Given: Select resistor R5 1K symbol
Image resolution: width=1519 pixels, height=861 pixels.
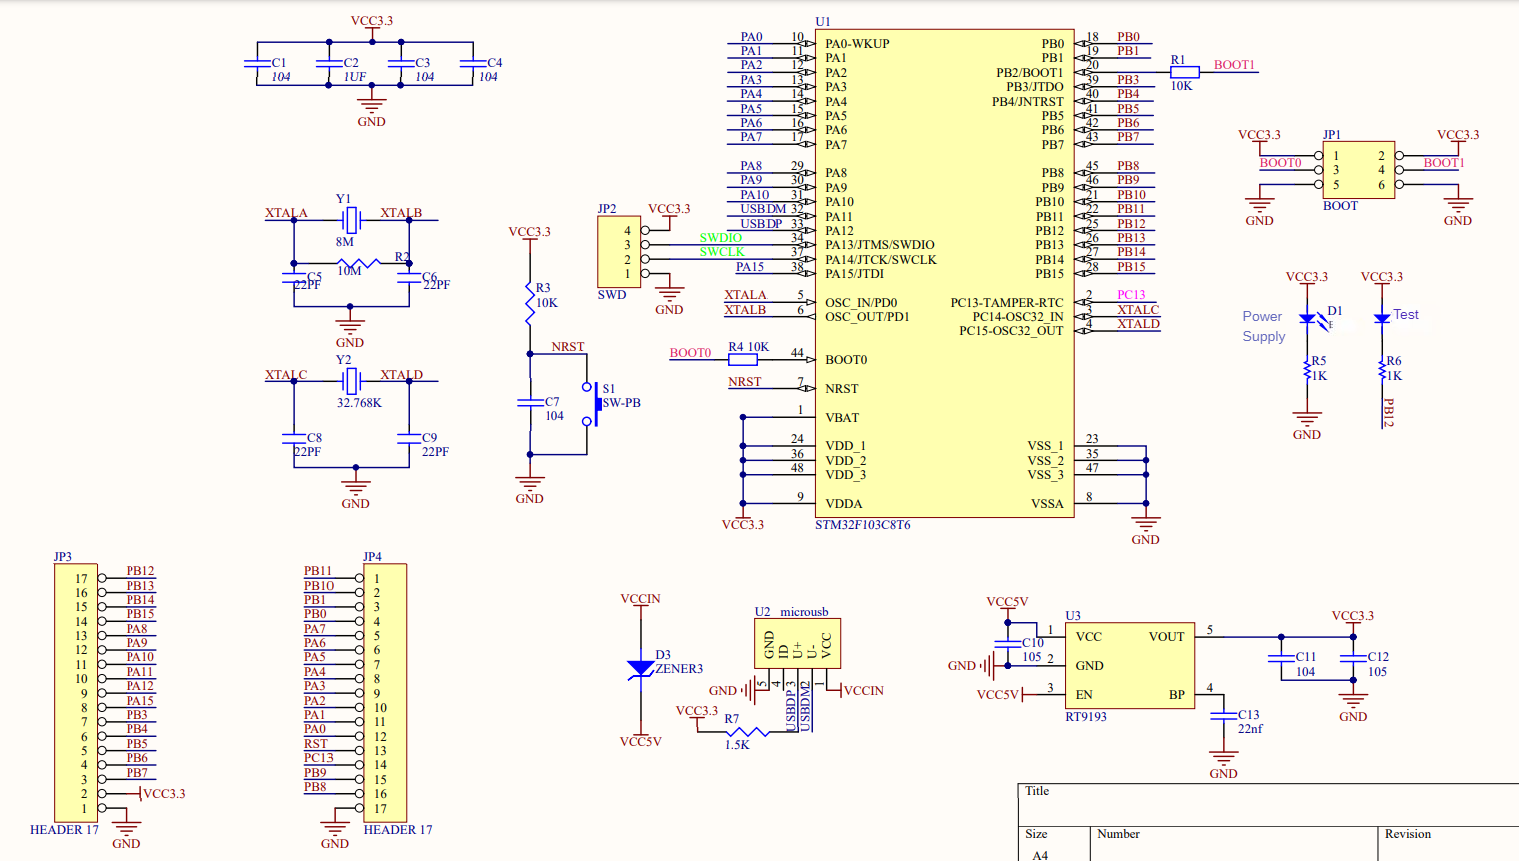Looking at the screenshot, I should pyautogui.click(x=1307, y=370).
